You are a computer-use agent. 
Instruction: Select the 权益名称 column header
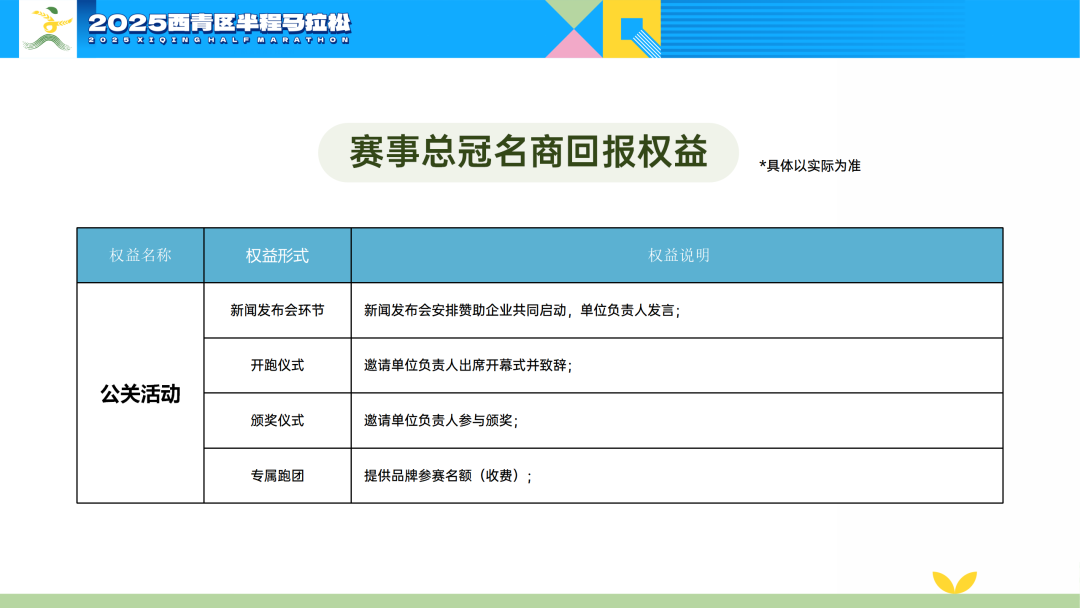click(141, 255)
